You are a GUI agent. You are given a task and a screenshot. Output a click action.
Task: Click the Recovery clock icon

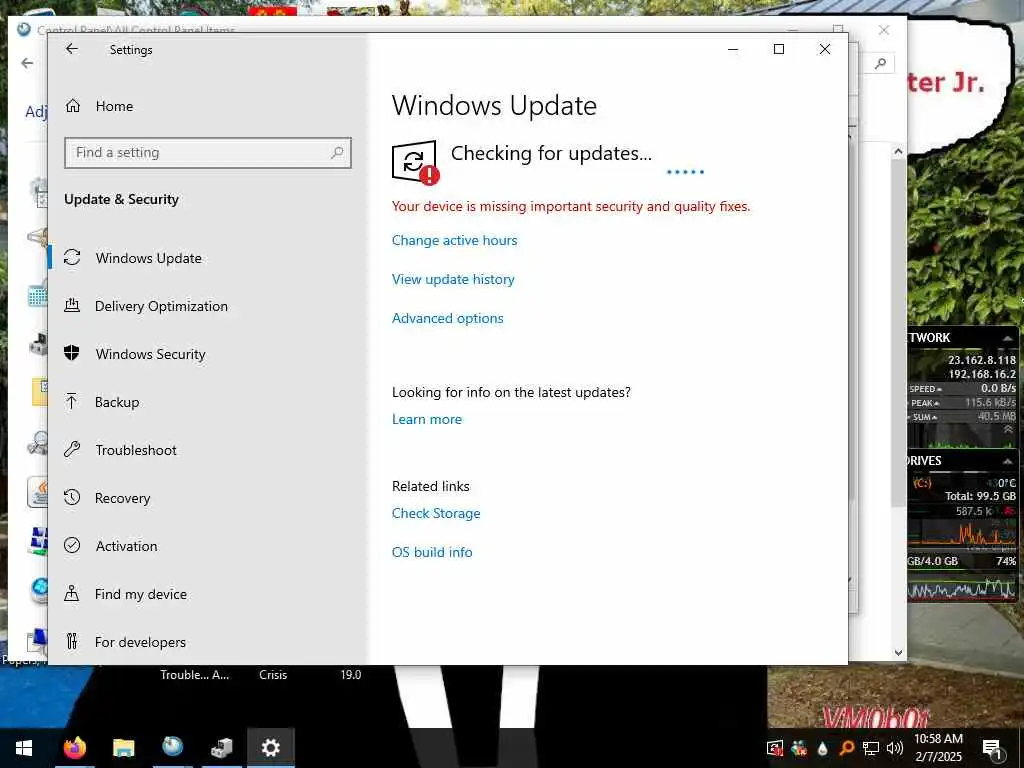click(72, 498)
